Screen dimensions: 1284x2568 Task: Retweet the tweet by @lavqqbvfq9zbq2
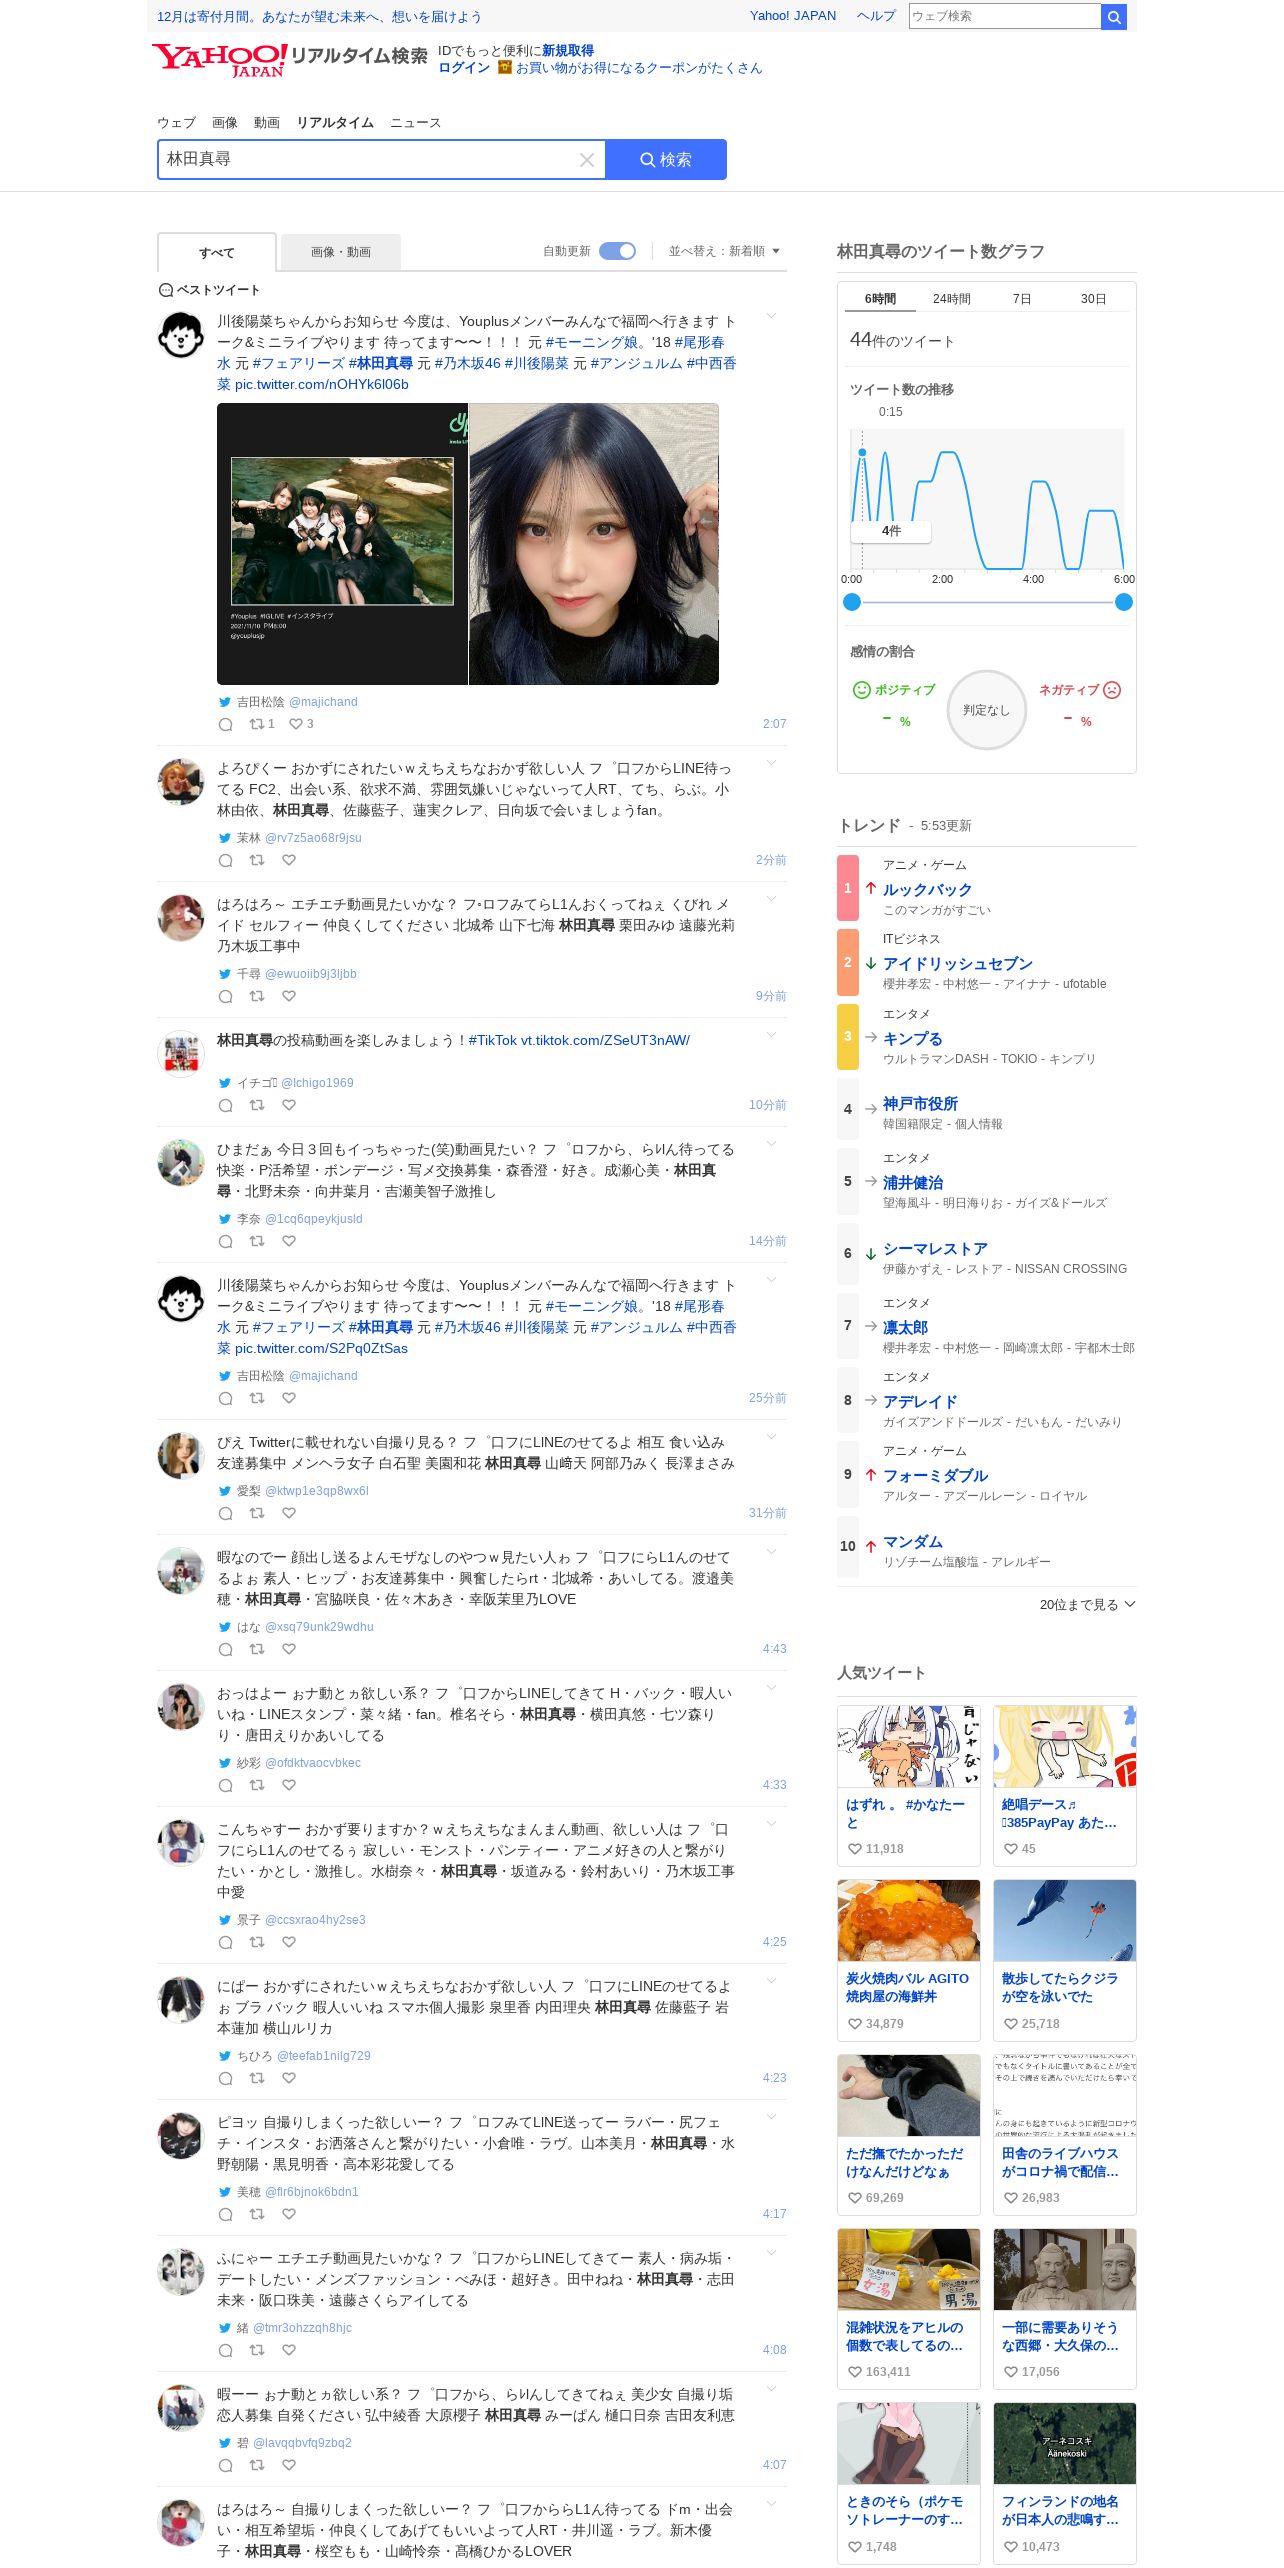pos(257,2465)
